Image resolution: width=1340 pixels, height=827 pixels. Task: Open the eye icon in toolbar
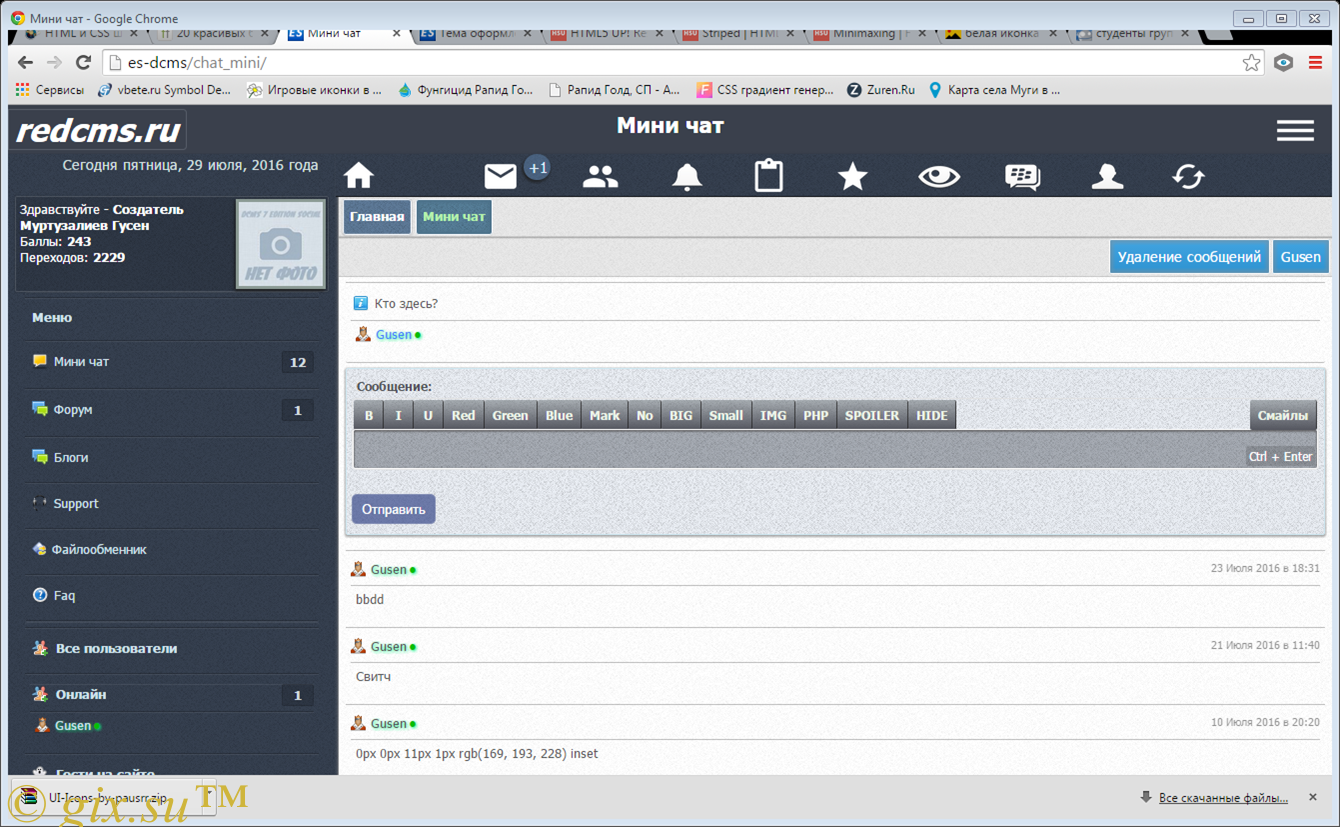point(939,177)
